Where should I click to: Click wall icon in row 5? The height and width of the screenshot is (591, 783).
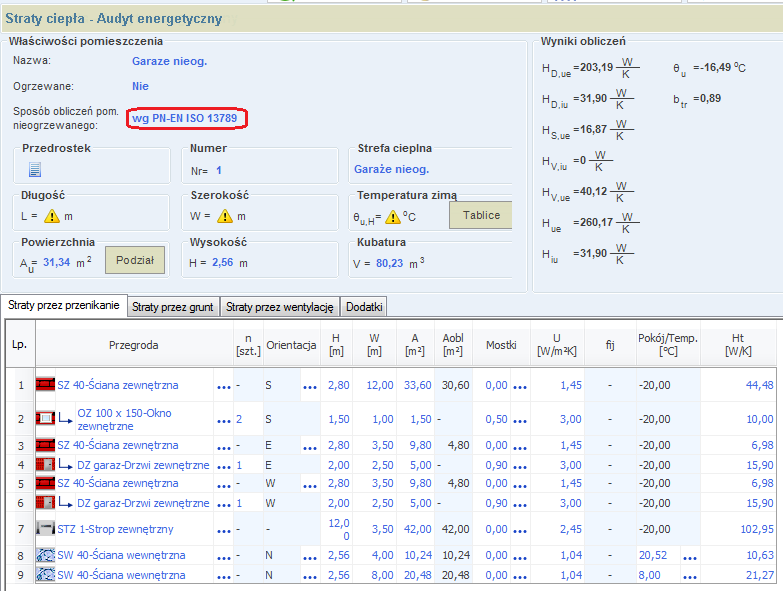click(x=45, y=483)
